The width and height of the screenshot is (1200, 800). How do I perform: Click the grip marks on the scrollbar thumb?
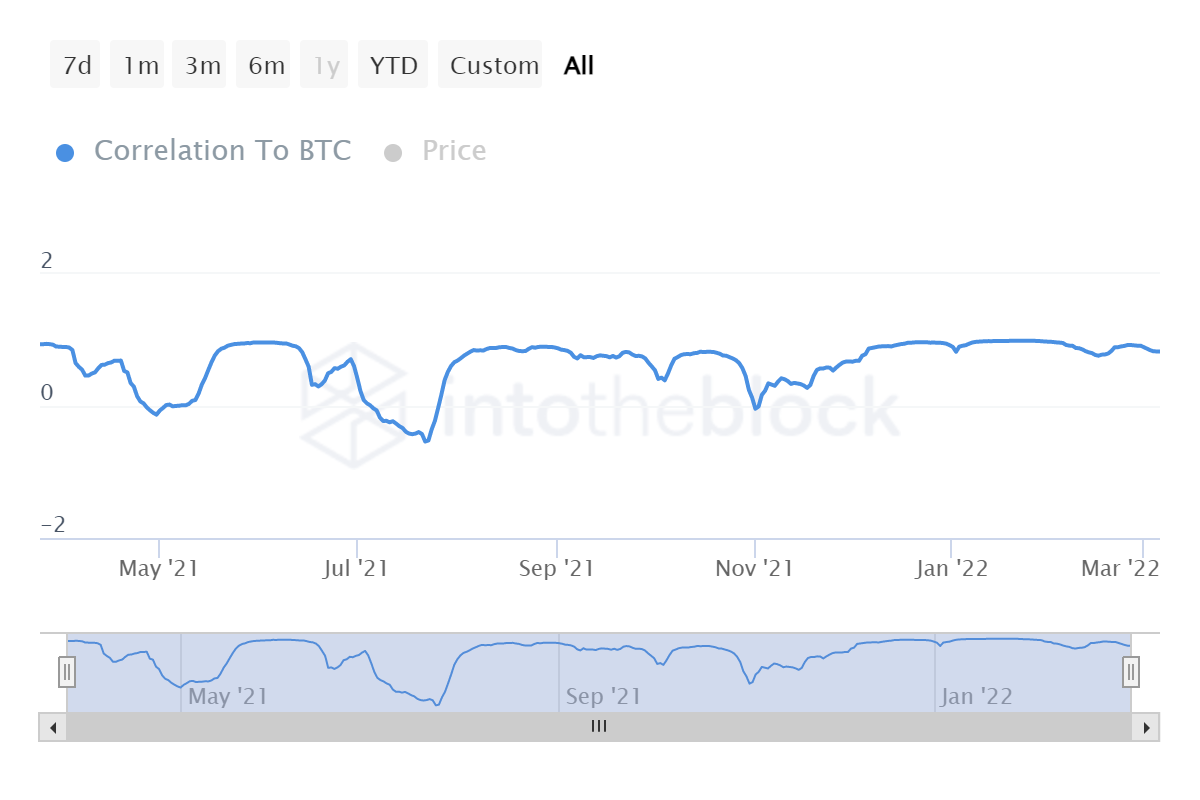598,727
